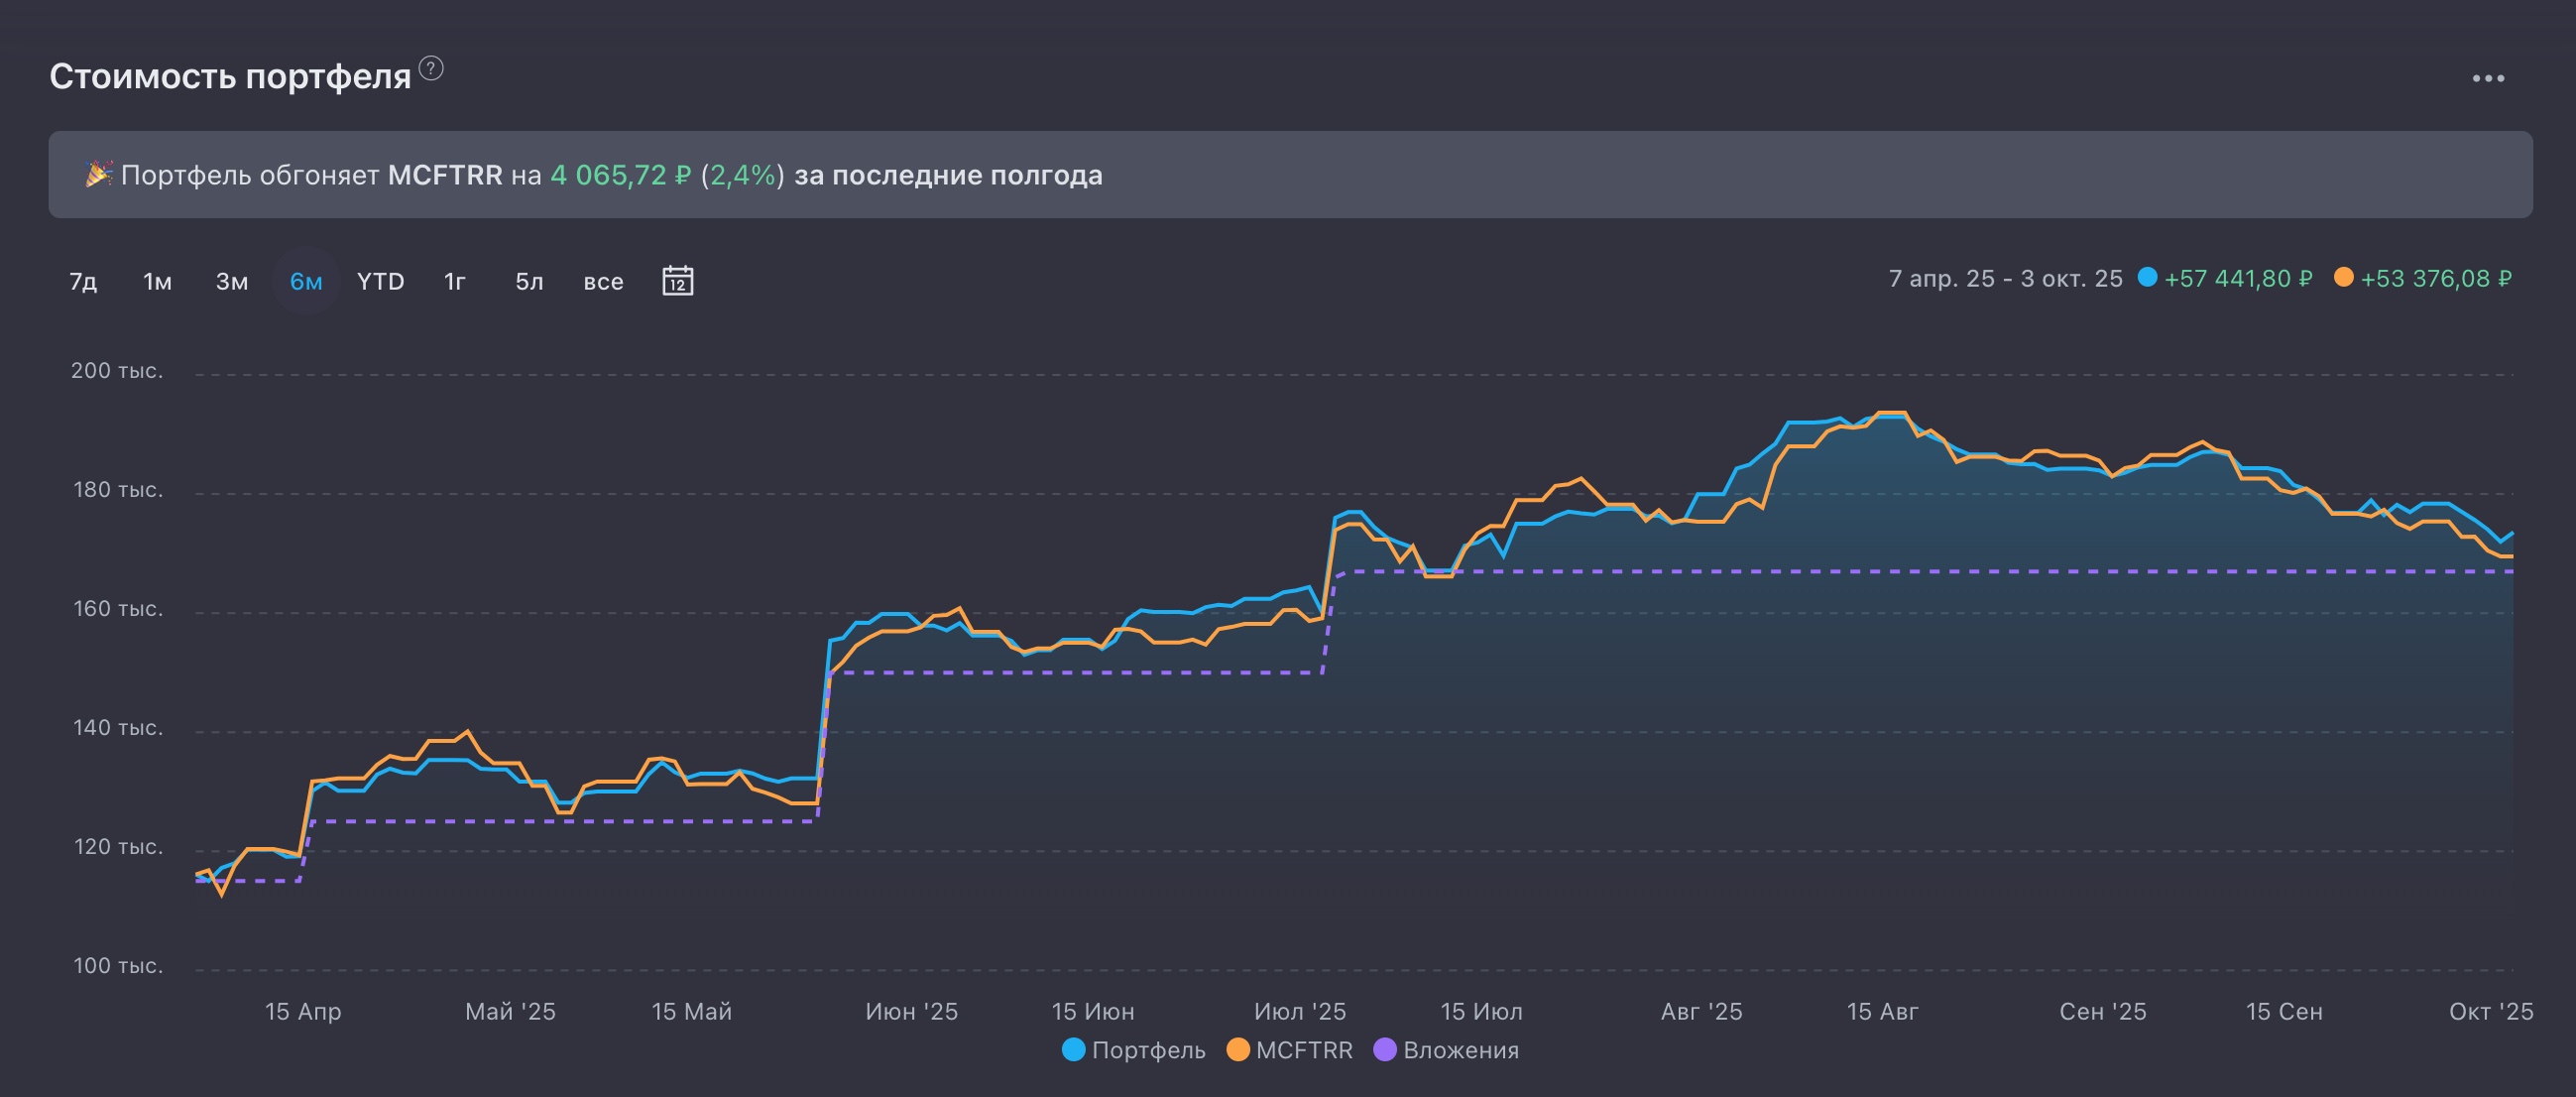Select the 1м time range
This screenshot has height=1097, width=2576.
pos(157,281)
